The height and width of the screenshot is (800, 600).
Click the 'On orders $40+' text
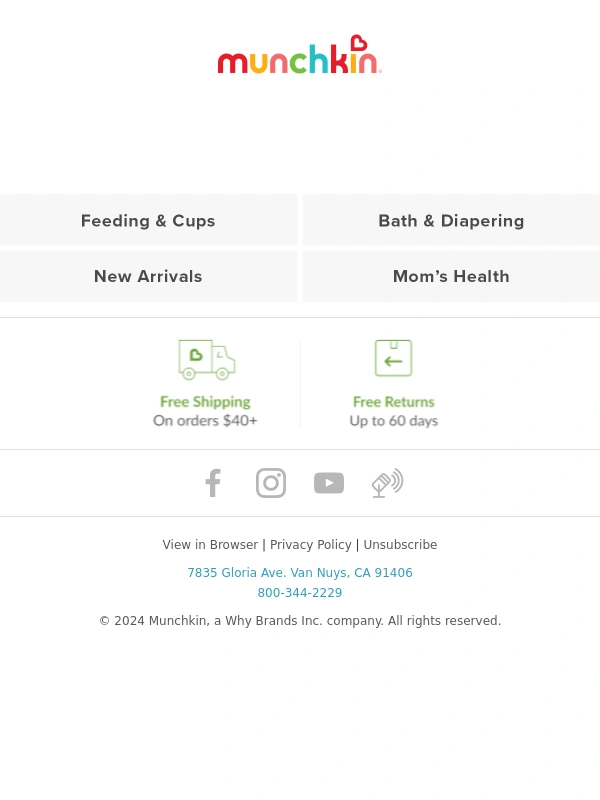pyautogui.click(x=205, y=420)
